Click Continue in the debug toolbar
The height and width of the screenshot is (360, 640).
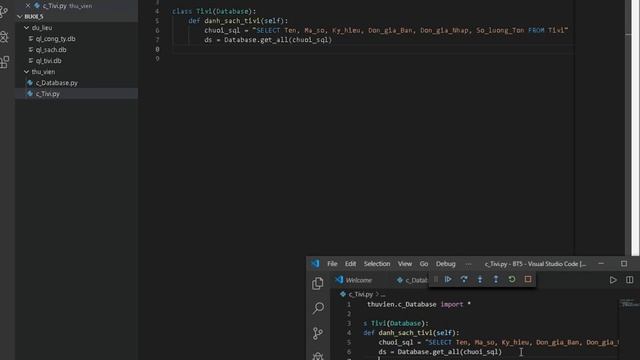tap(448, 280)
